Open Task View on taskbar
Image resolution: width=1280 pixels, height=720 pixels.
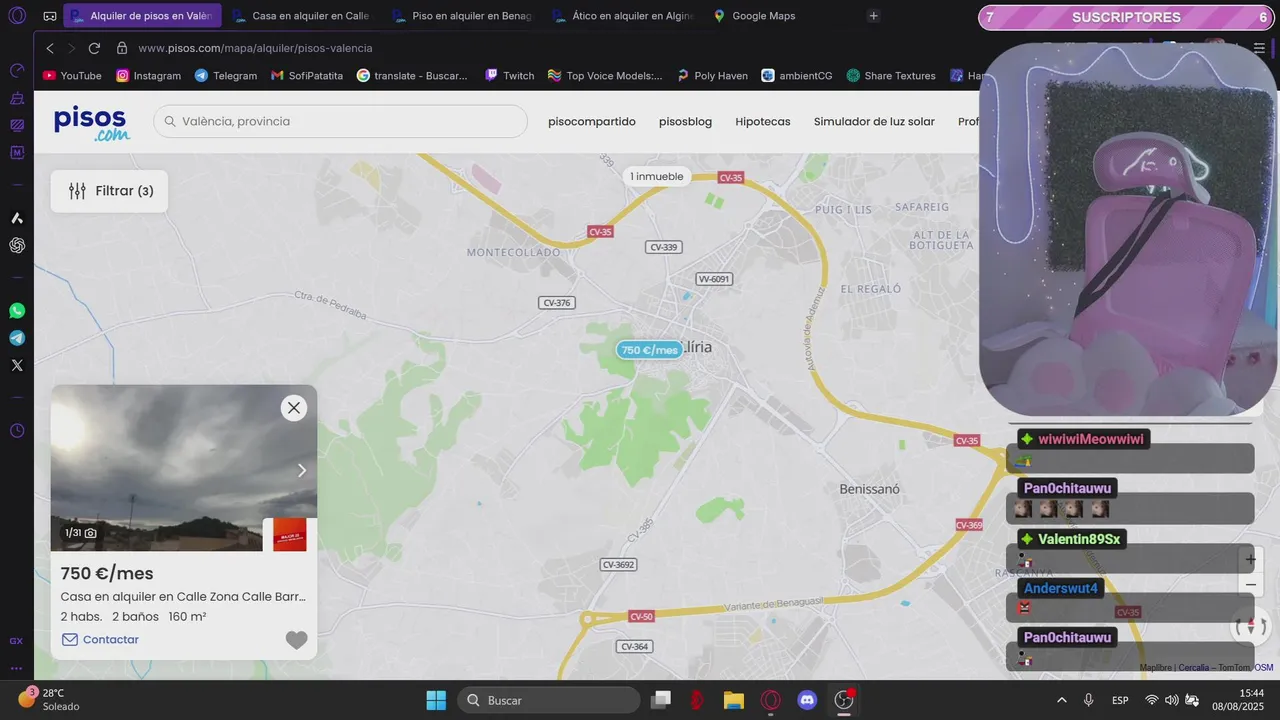[x=660, y=700]
